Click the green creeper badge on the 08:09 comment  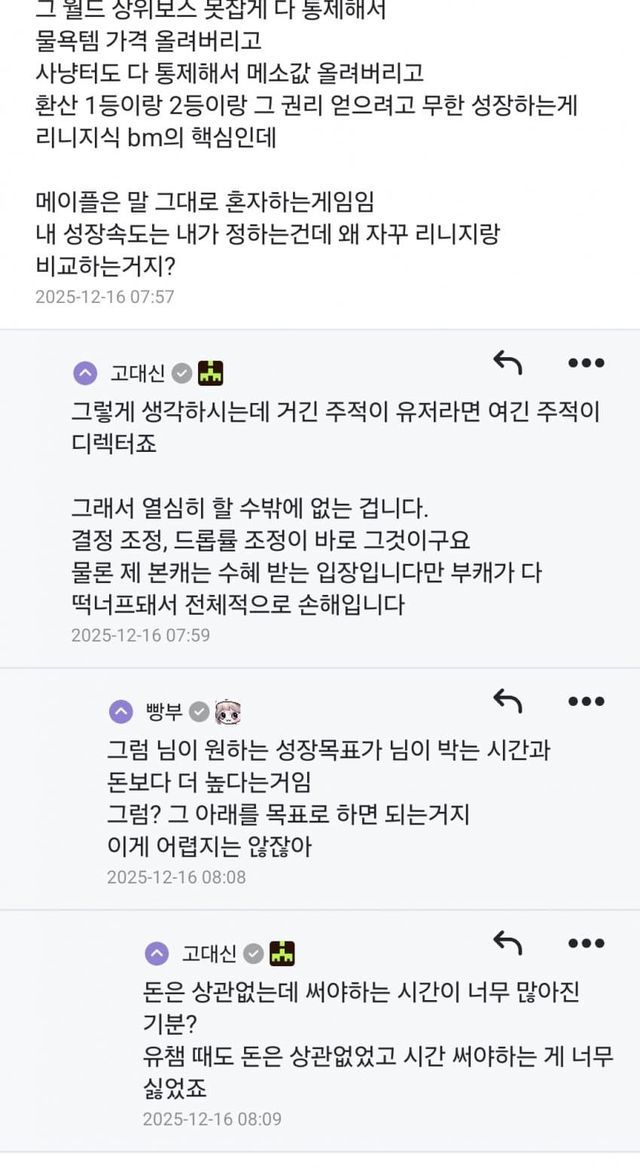282,953
